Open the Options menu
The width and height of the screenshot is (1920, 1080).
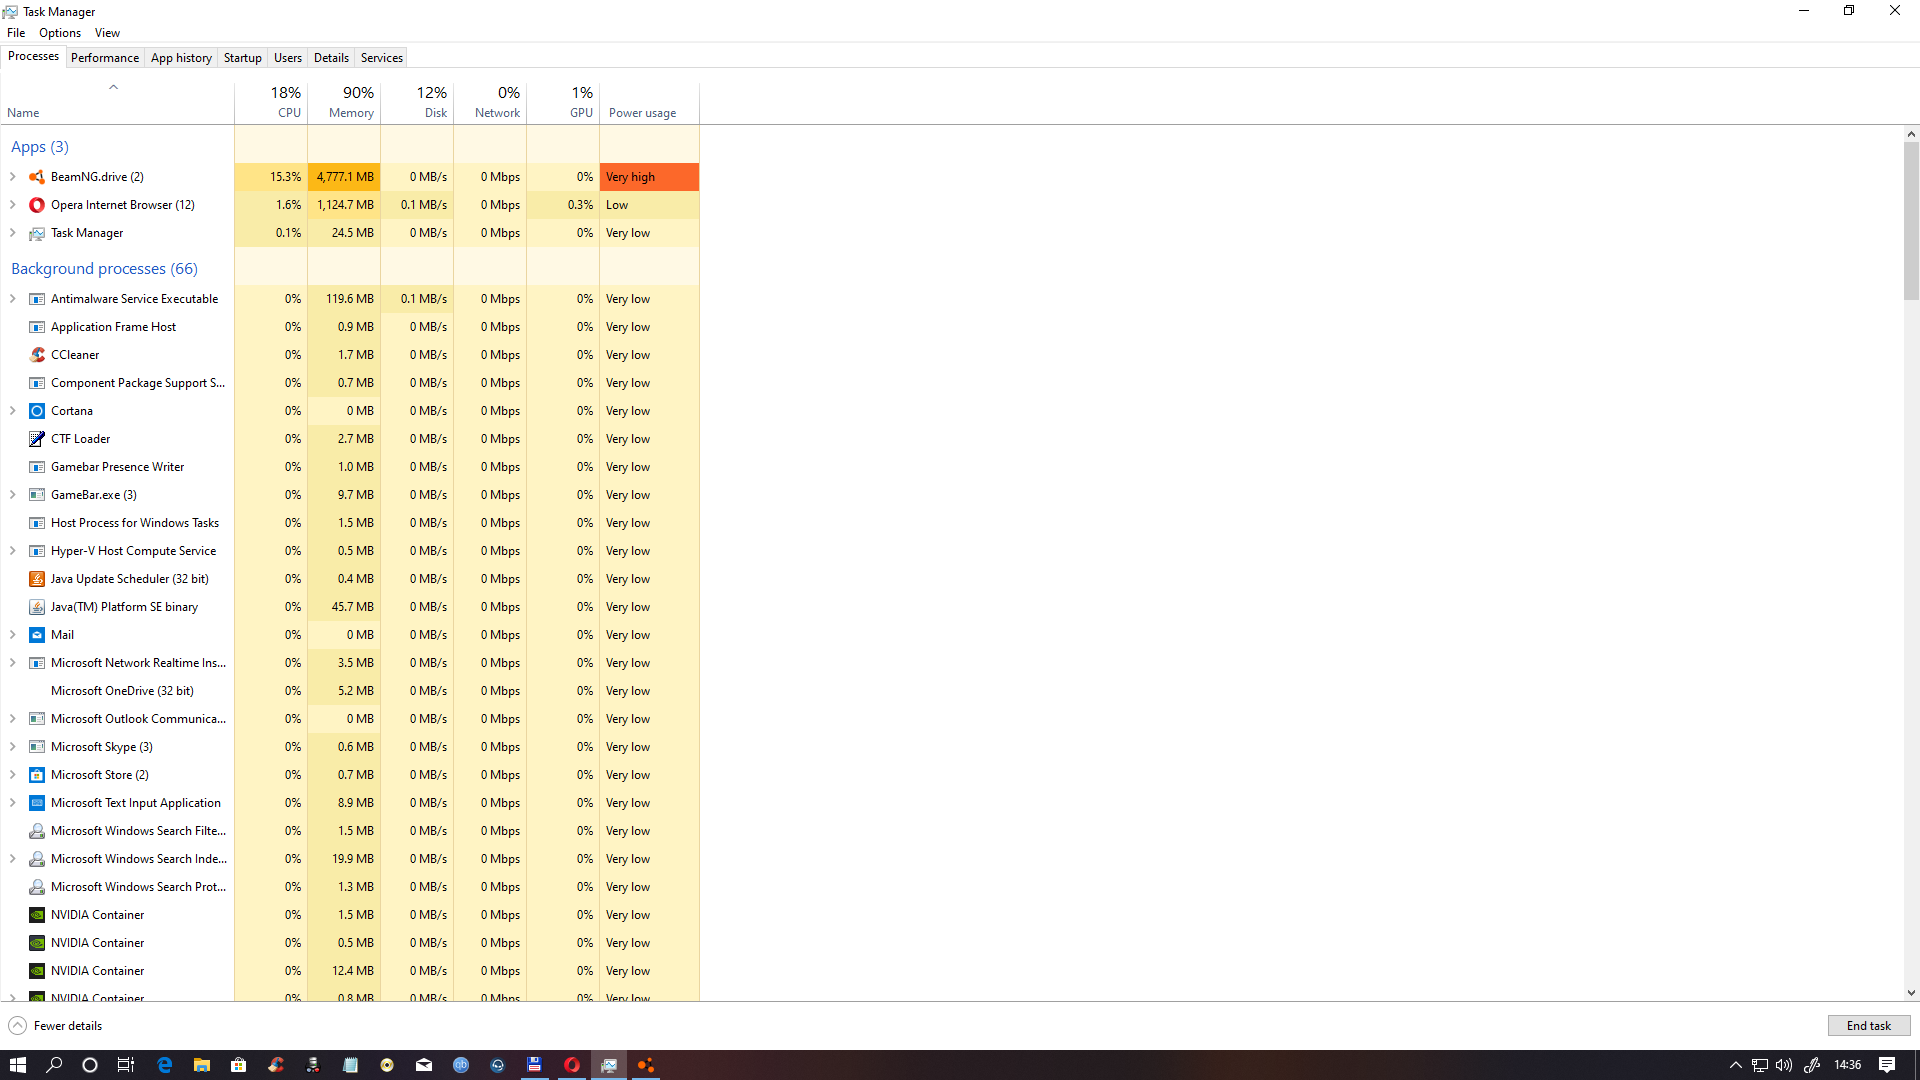(x=60, y=33)
